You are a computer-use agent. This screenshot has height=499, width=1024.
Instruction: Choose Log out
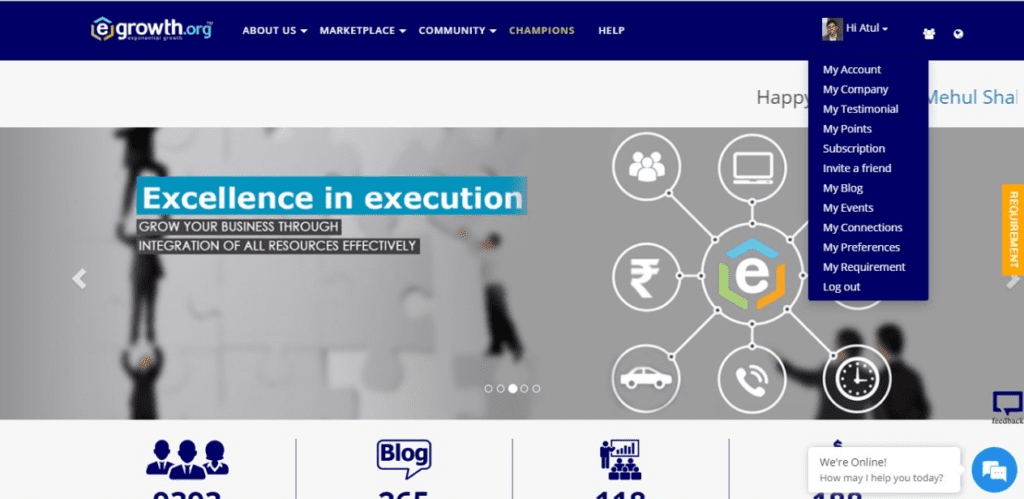click(x=841, y=287)
